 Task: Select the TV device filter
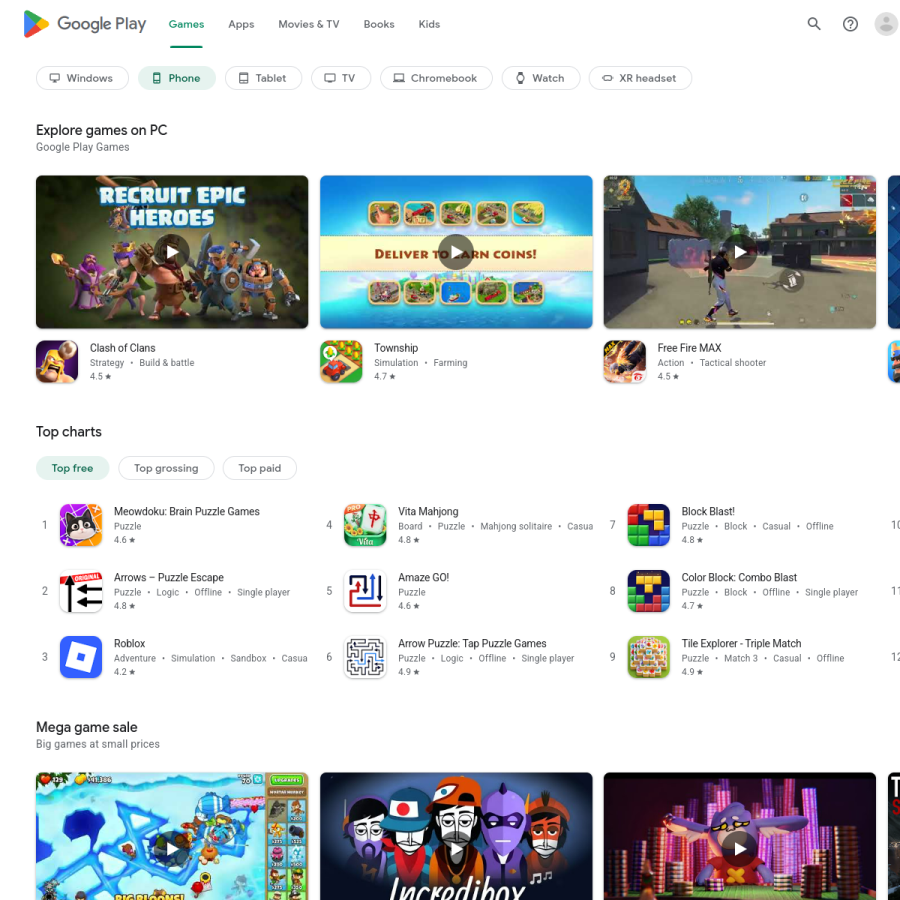click(341, 78)
